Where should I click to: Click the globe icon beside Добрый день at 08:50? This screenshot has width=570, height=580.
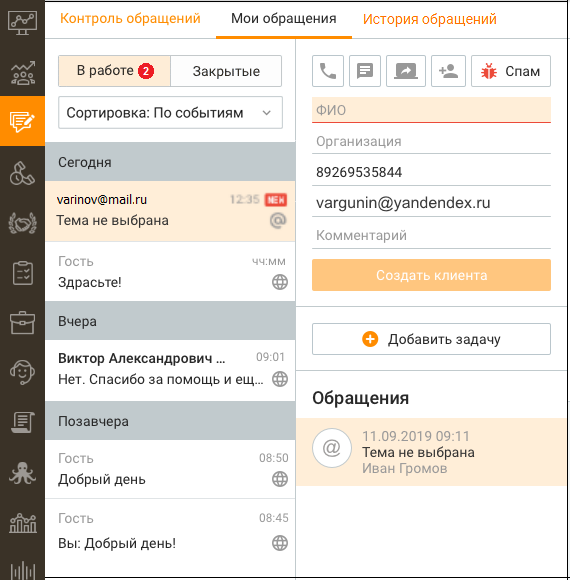(x=280, y=479)
